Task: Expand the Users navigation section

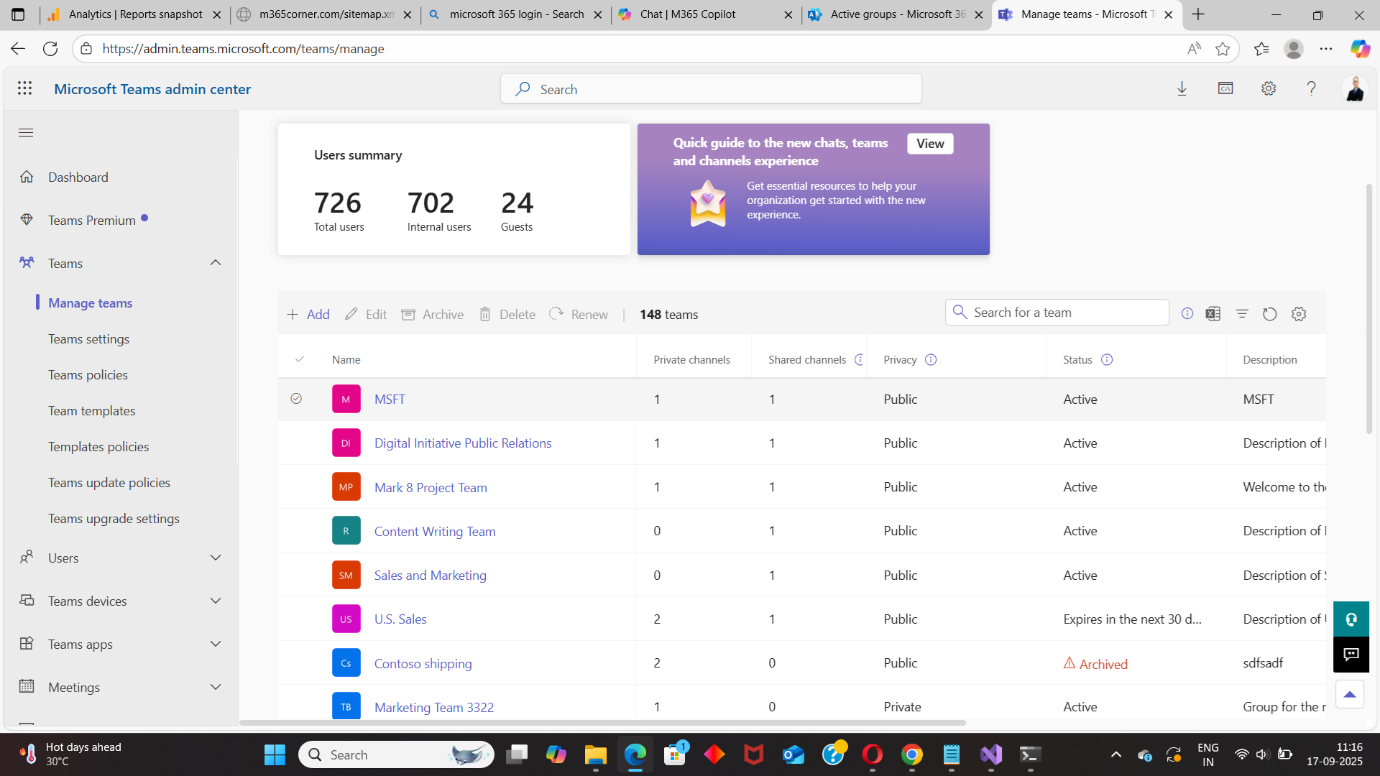Action: 215,558
